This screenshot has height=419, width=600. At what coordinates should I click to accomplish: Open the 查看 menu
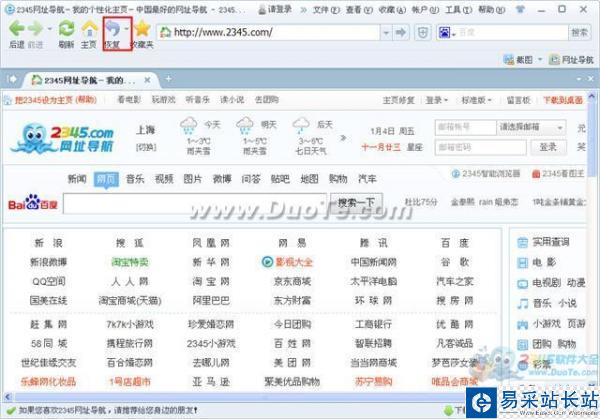359,10
